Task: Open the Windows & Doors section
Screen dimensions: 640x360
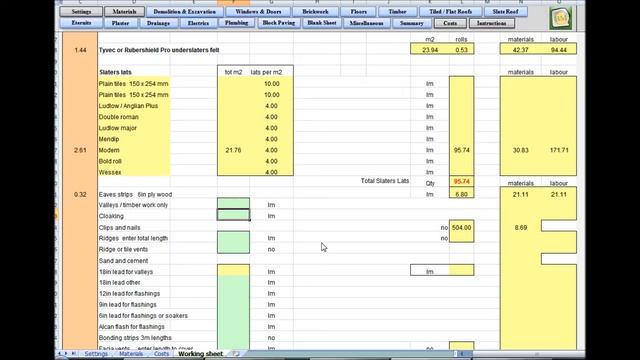Action: coord(258,11)
